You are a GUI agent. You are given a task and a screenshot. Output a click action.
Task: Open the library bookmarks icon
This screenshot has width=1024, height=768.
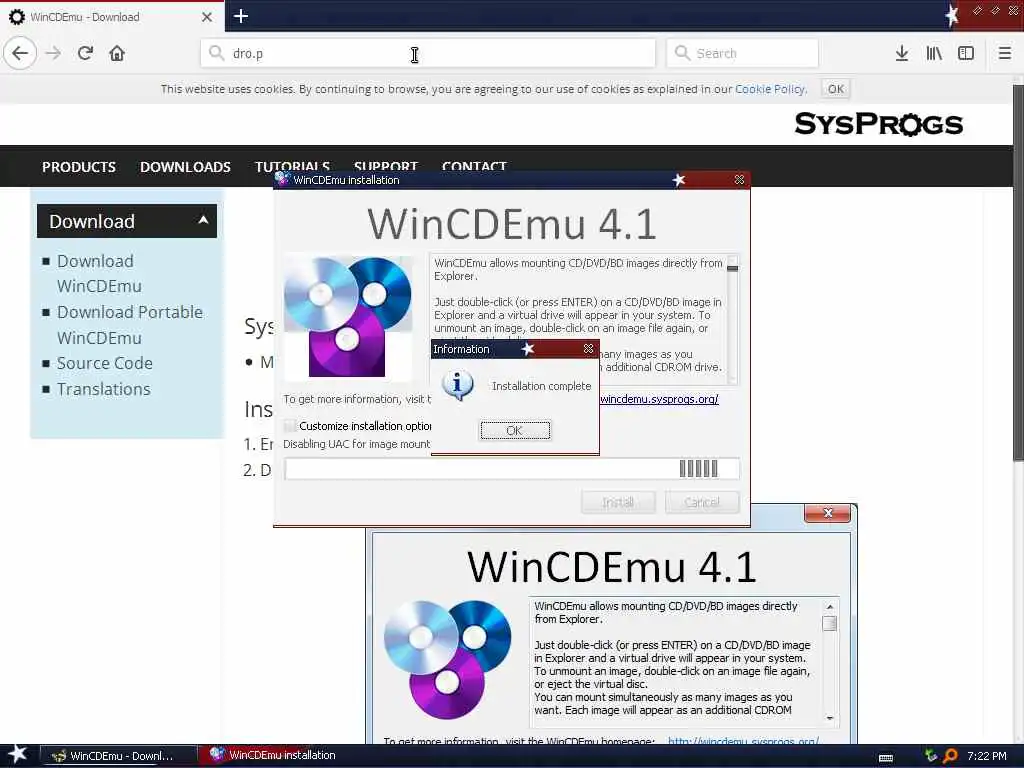(934, 53)
